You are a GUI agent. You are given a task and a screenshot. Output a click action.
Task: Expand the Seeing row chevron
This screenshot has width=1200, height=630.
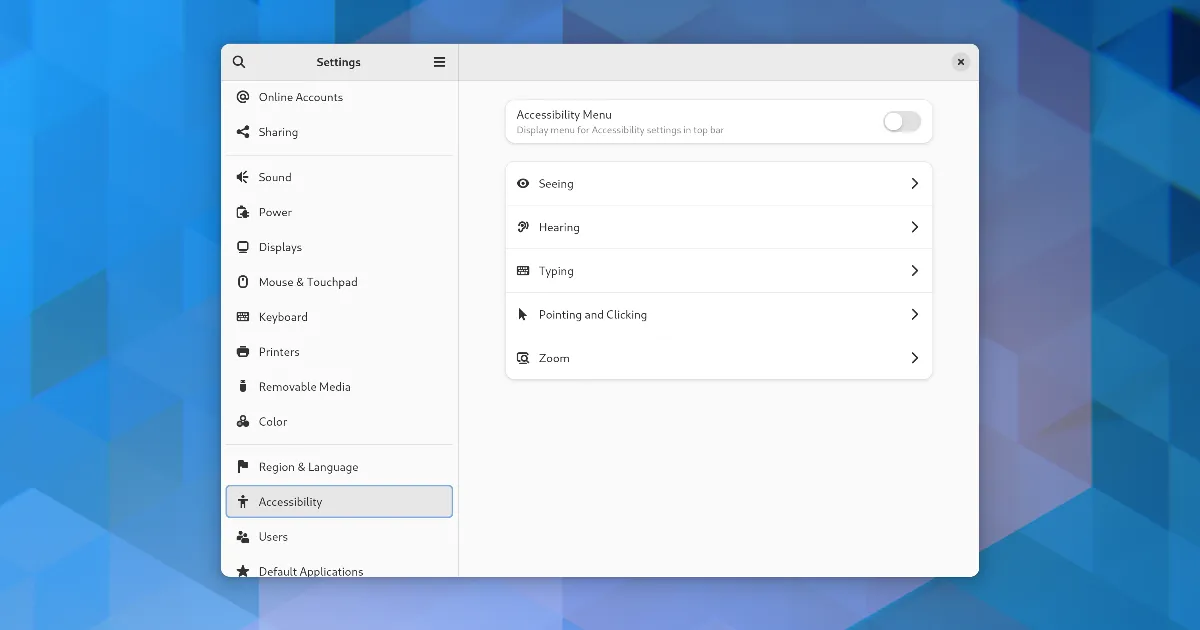(x=914, y=184)
